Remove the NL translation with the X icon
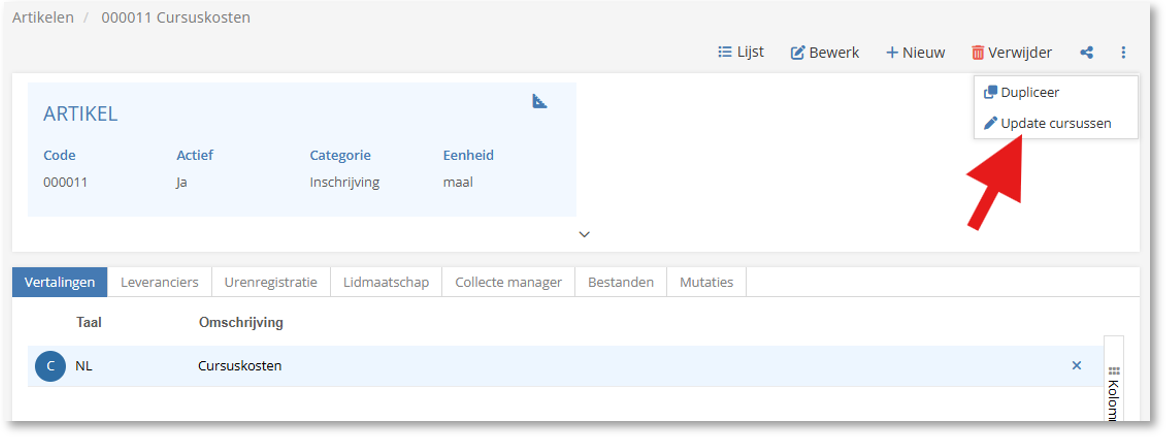This screenshot has height=440, width=1173. coord(1076,366)
